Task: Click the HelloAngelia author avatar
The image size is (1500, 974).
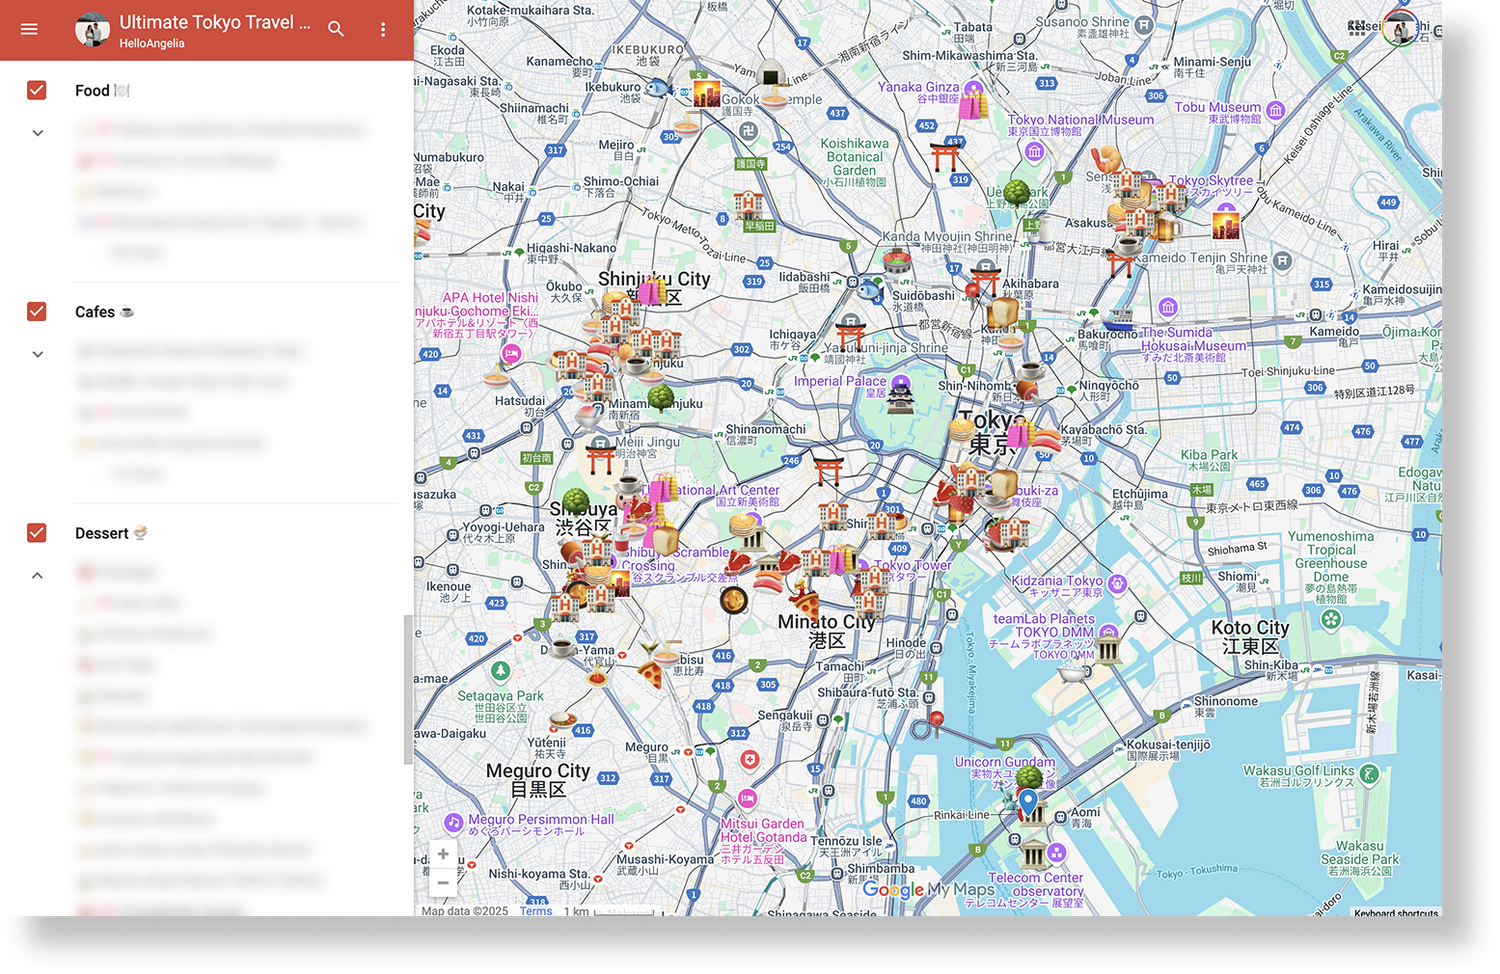Action: [x=93, y=30]
